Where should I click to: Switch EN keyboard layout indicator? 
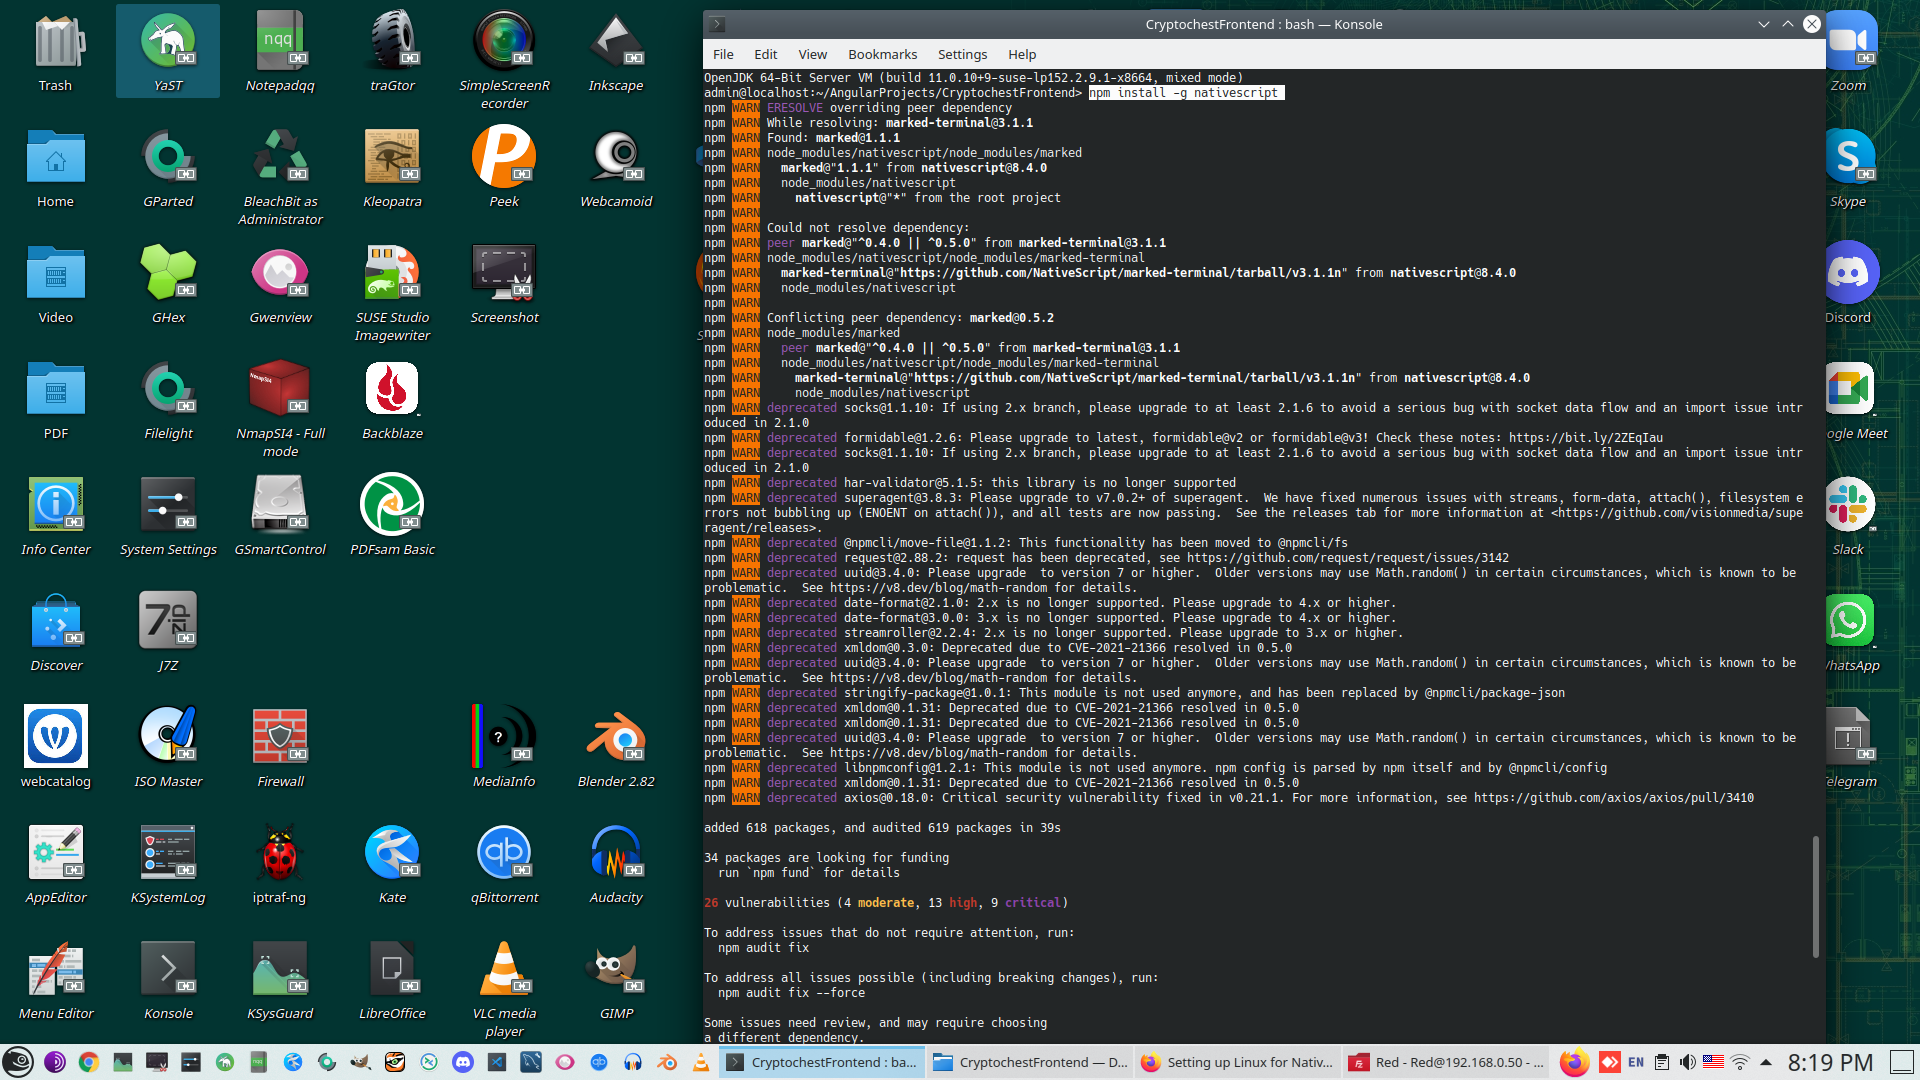(1636, 1062)
